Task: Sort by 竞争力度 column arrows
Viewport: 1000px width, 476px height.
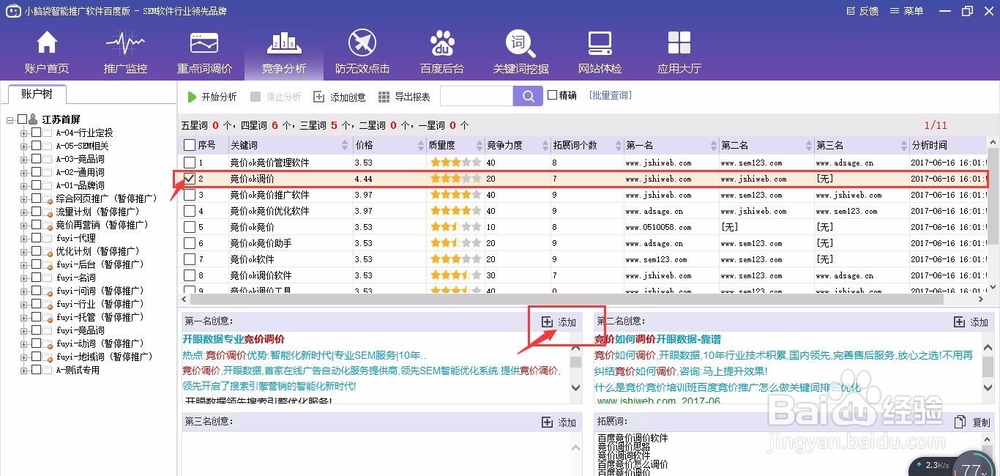Action: pos(543,145)
